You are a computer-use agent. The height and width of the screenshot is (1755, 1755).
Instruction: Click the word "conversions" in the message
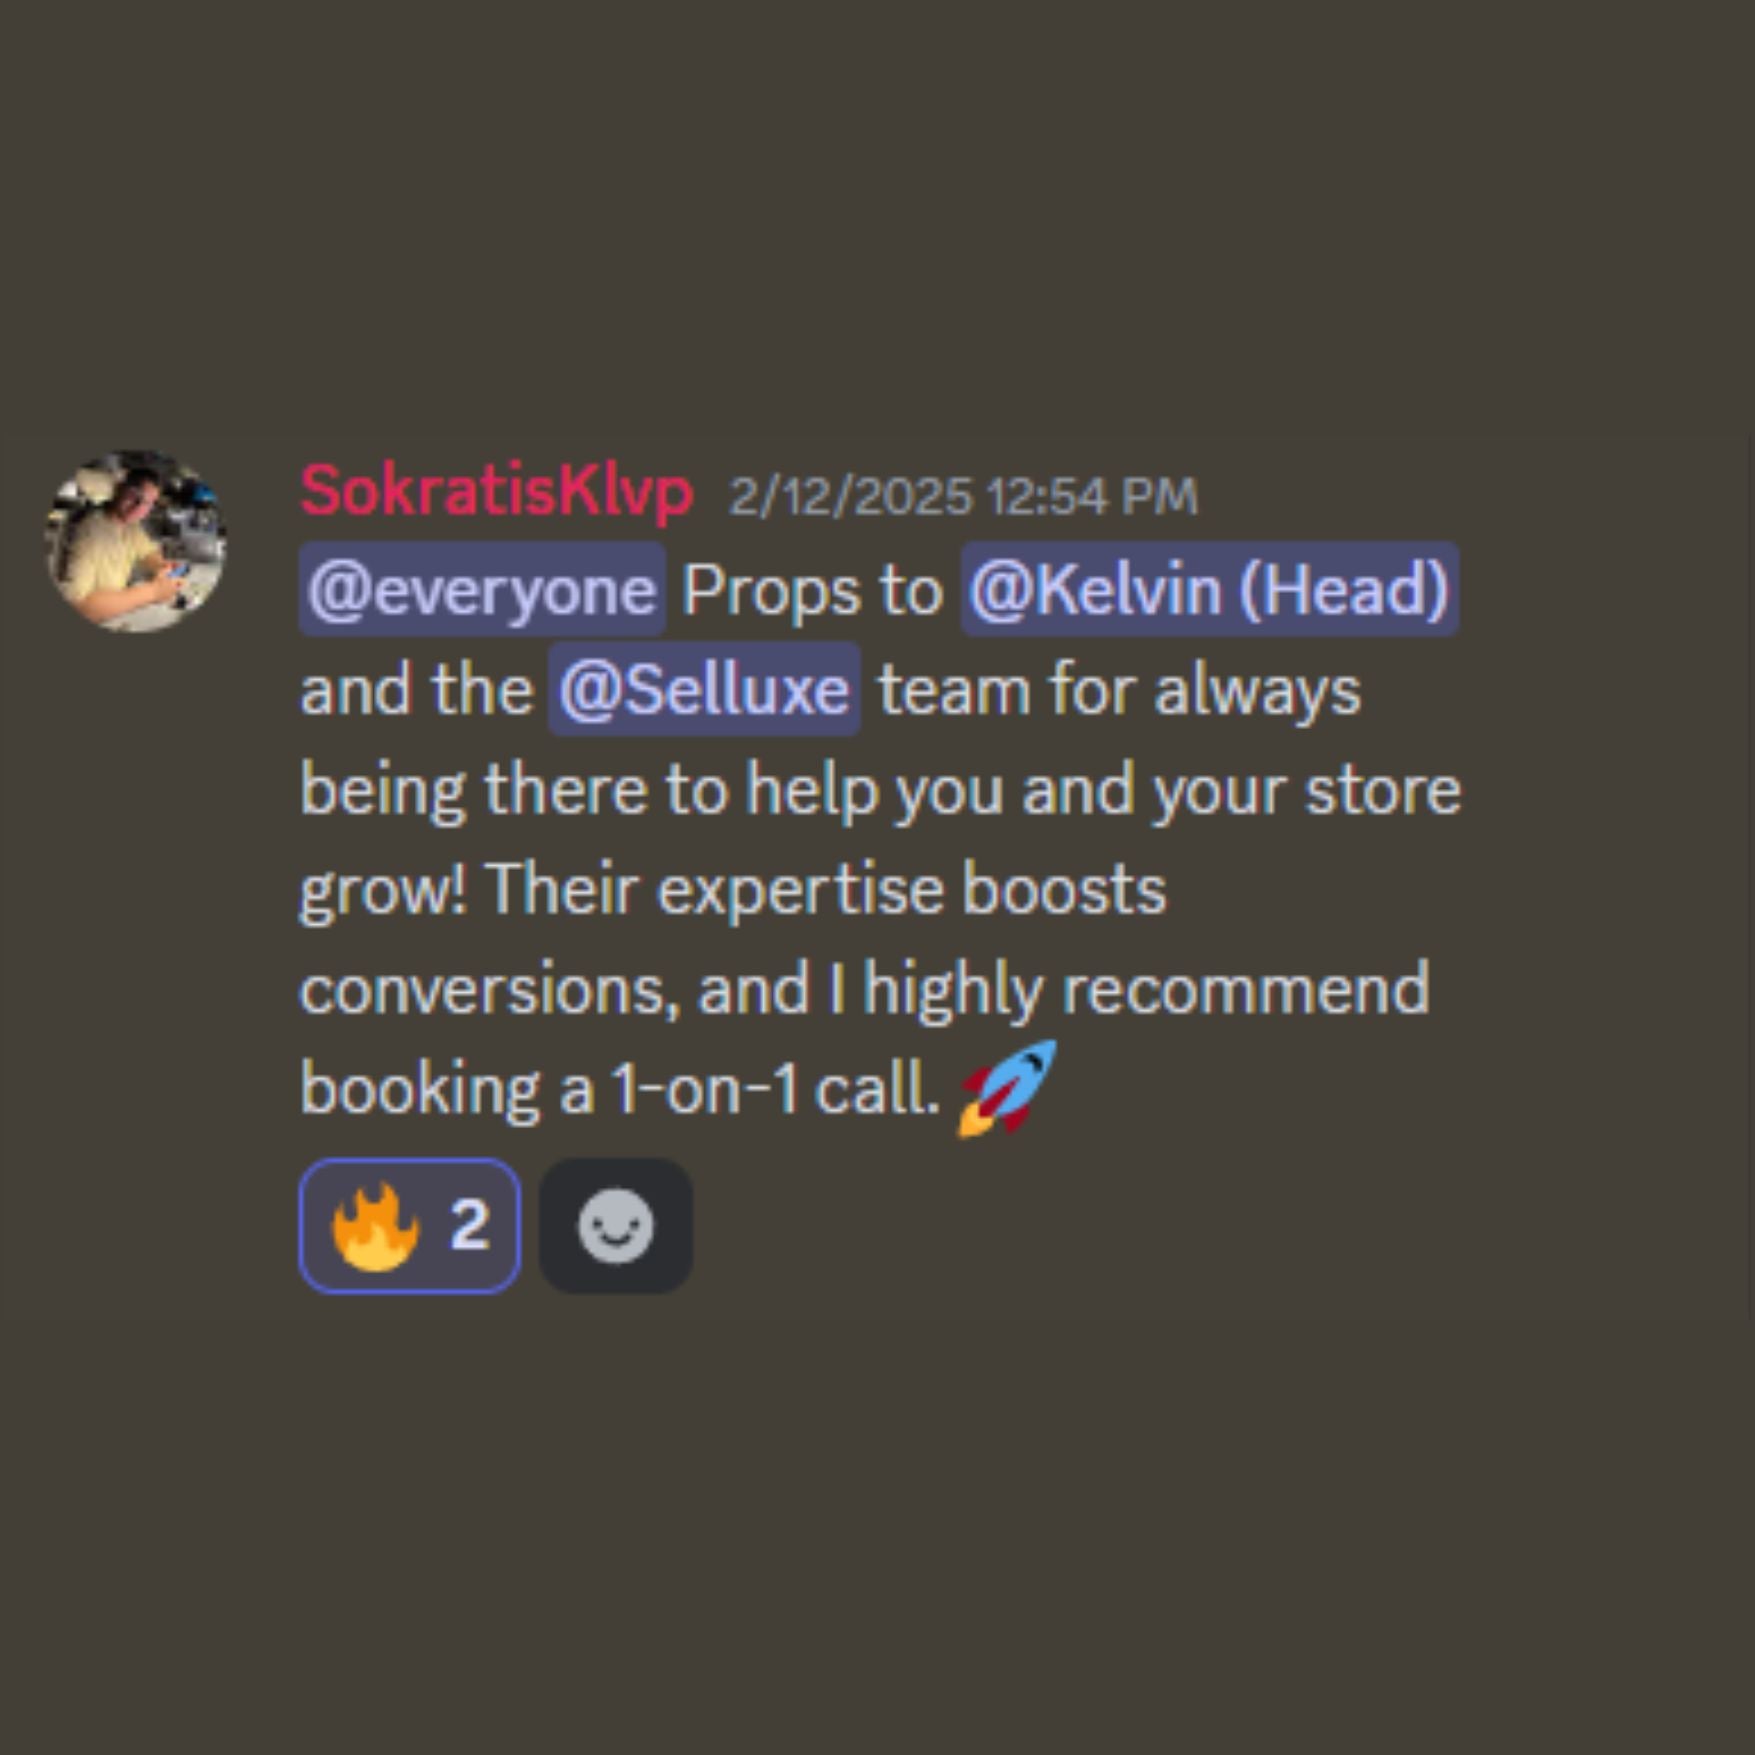tap(482, 990)
